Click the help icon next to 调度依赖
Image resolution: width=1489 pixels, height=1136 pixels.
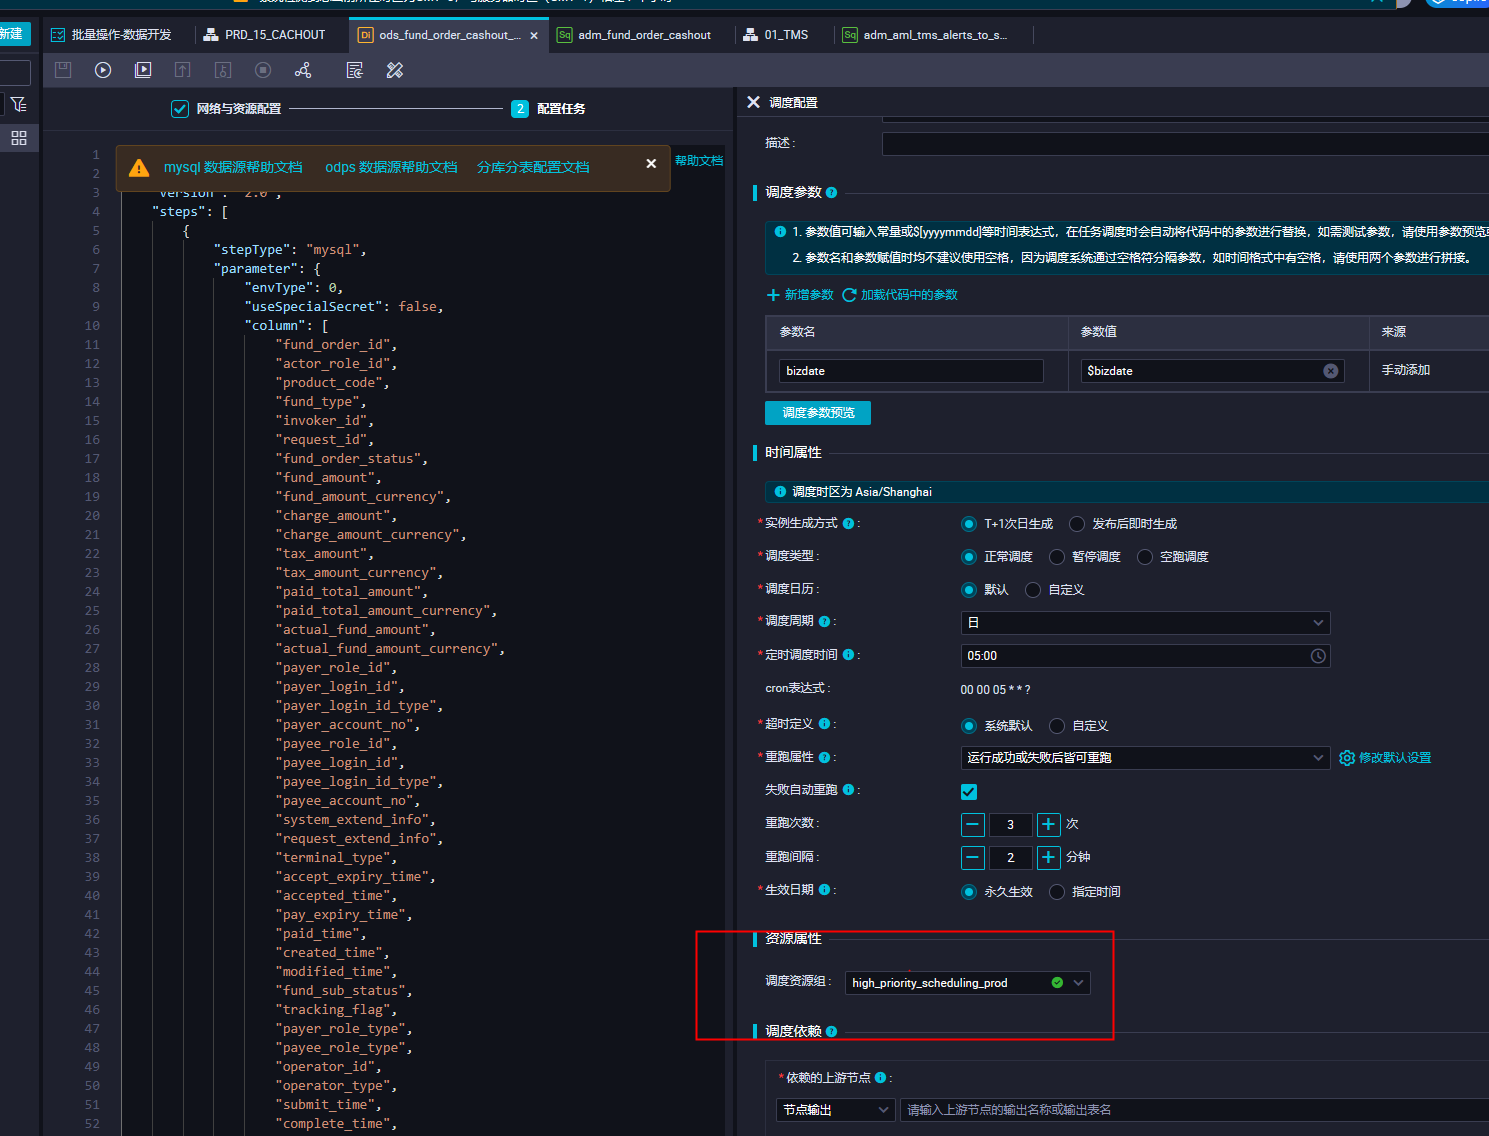831,1031
